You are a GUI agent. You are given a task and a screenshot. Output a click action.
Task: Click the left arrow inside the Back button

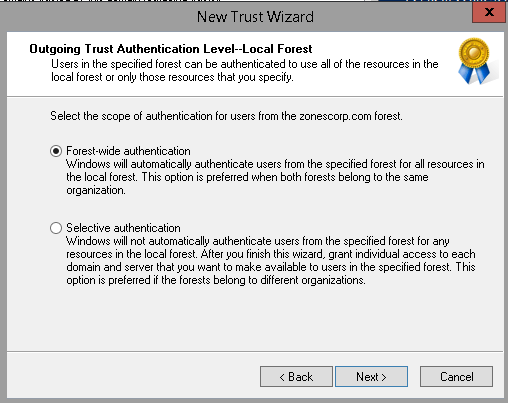pos(282,377)
